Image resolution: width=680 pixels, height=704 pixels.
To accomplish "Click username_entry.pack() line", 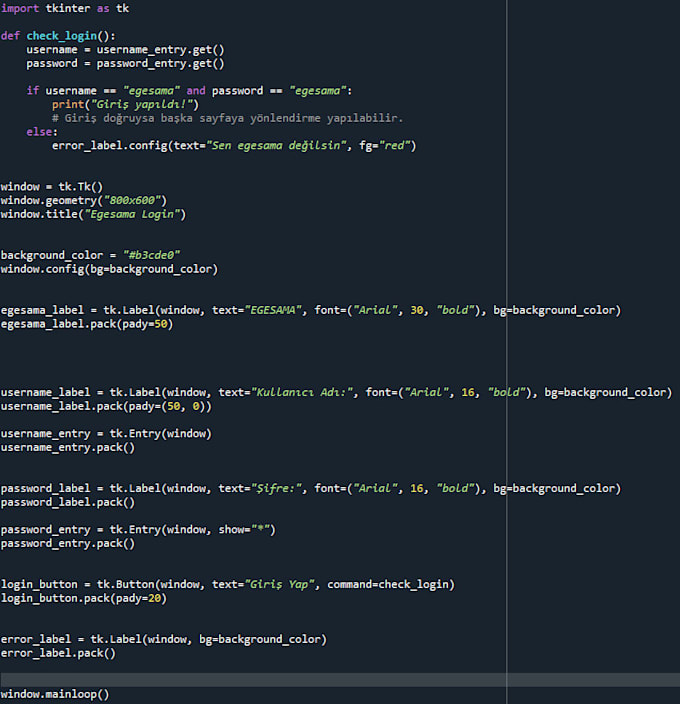I will pyautogui.click(x=67, y=448).
